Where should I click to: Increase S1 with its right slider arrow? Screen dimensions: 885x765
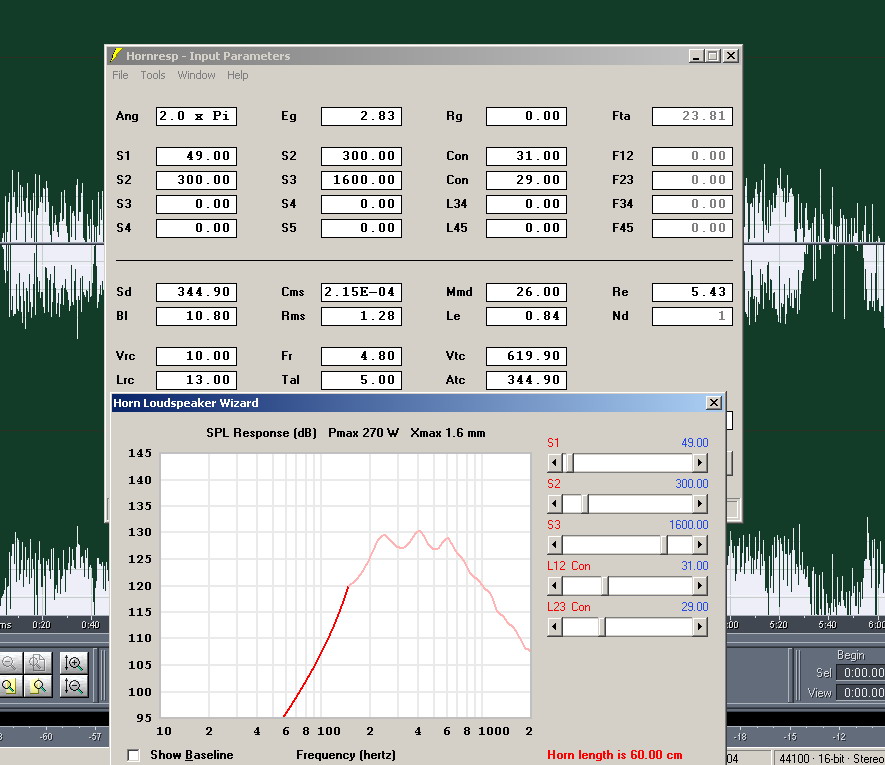click(x=700, y=463)
